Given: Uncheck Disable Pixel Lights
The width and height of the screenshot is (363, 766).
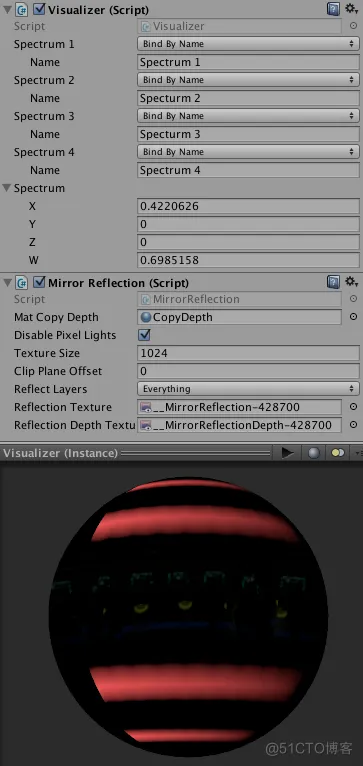Looking at the screenshot, I should click(144, 335).
